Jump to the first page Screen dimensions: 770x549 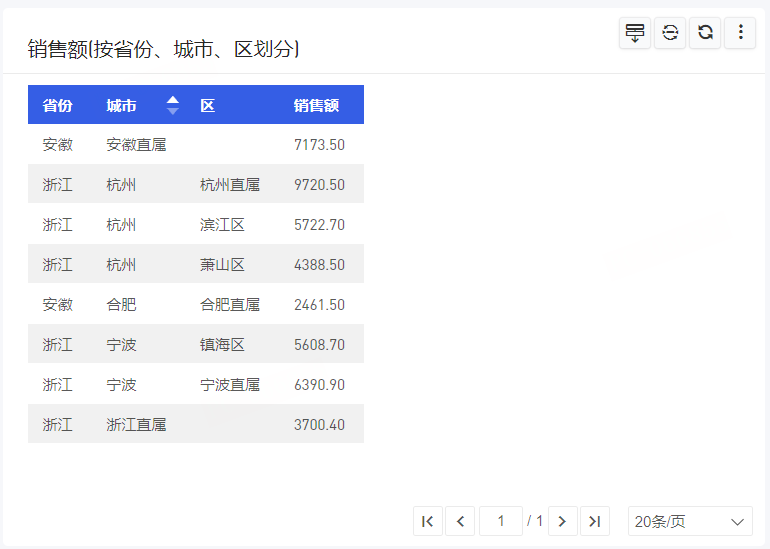point(427,521)
